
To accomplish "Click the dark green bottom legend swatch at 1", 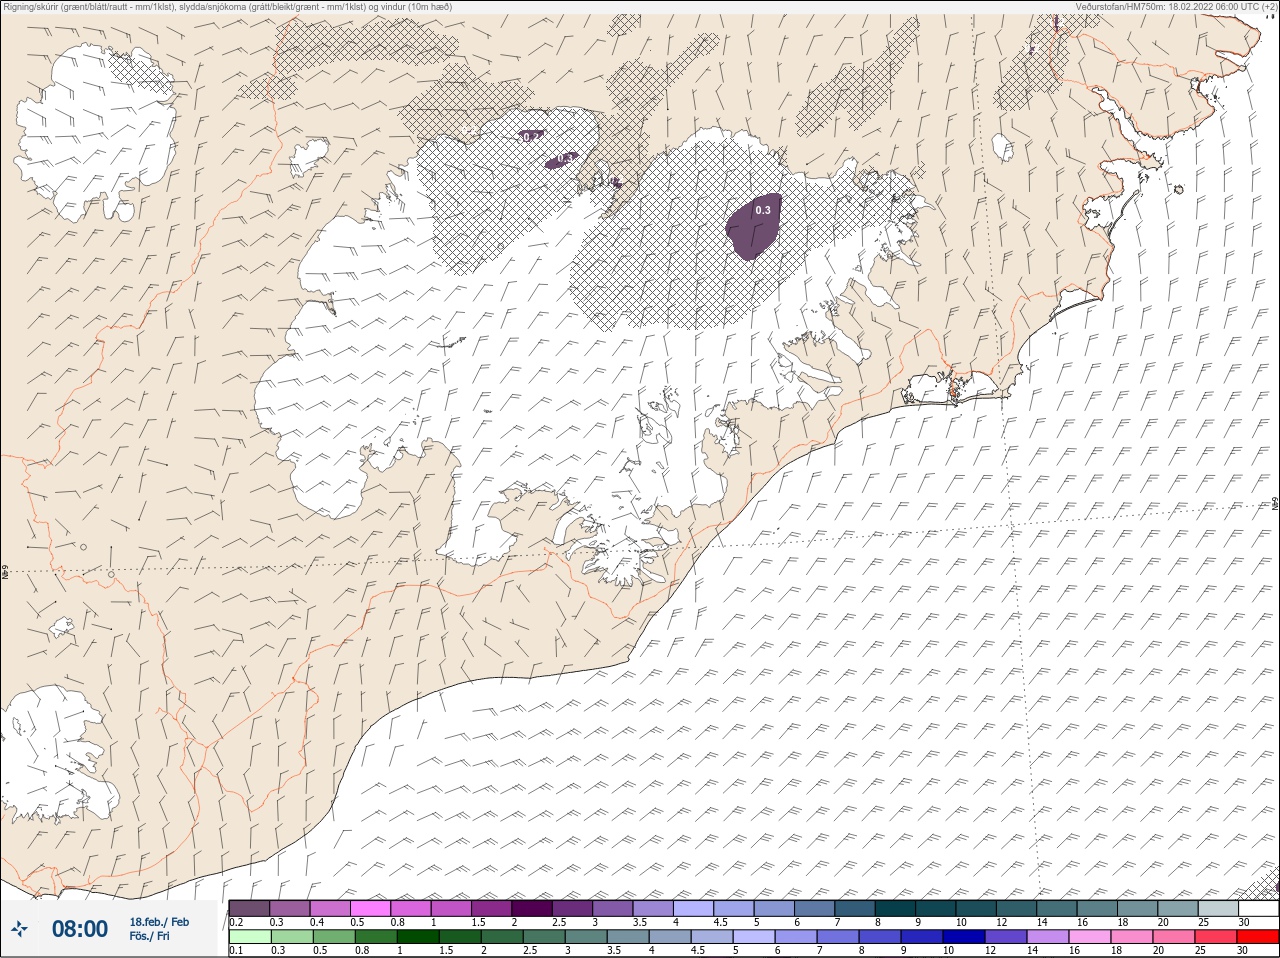I will pos(417,937).
